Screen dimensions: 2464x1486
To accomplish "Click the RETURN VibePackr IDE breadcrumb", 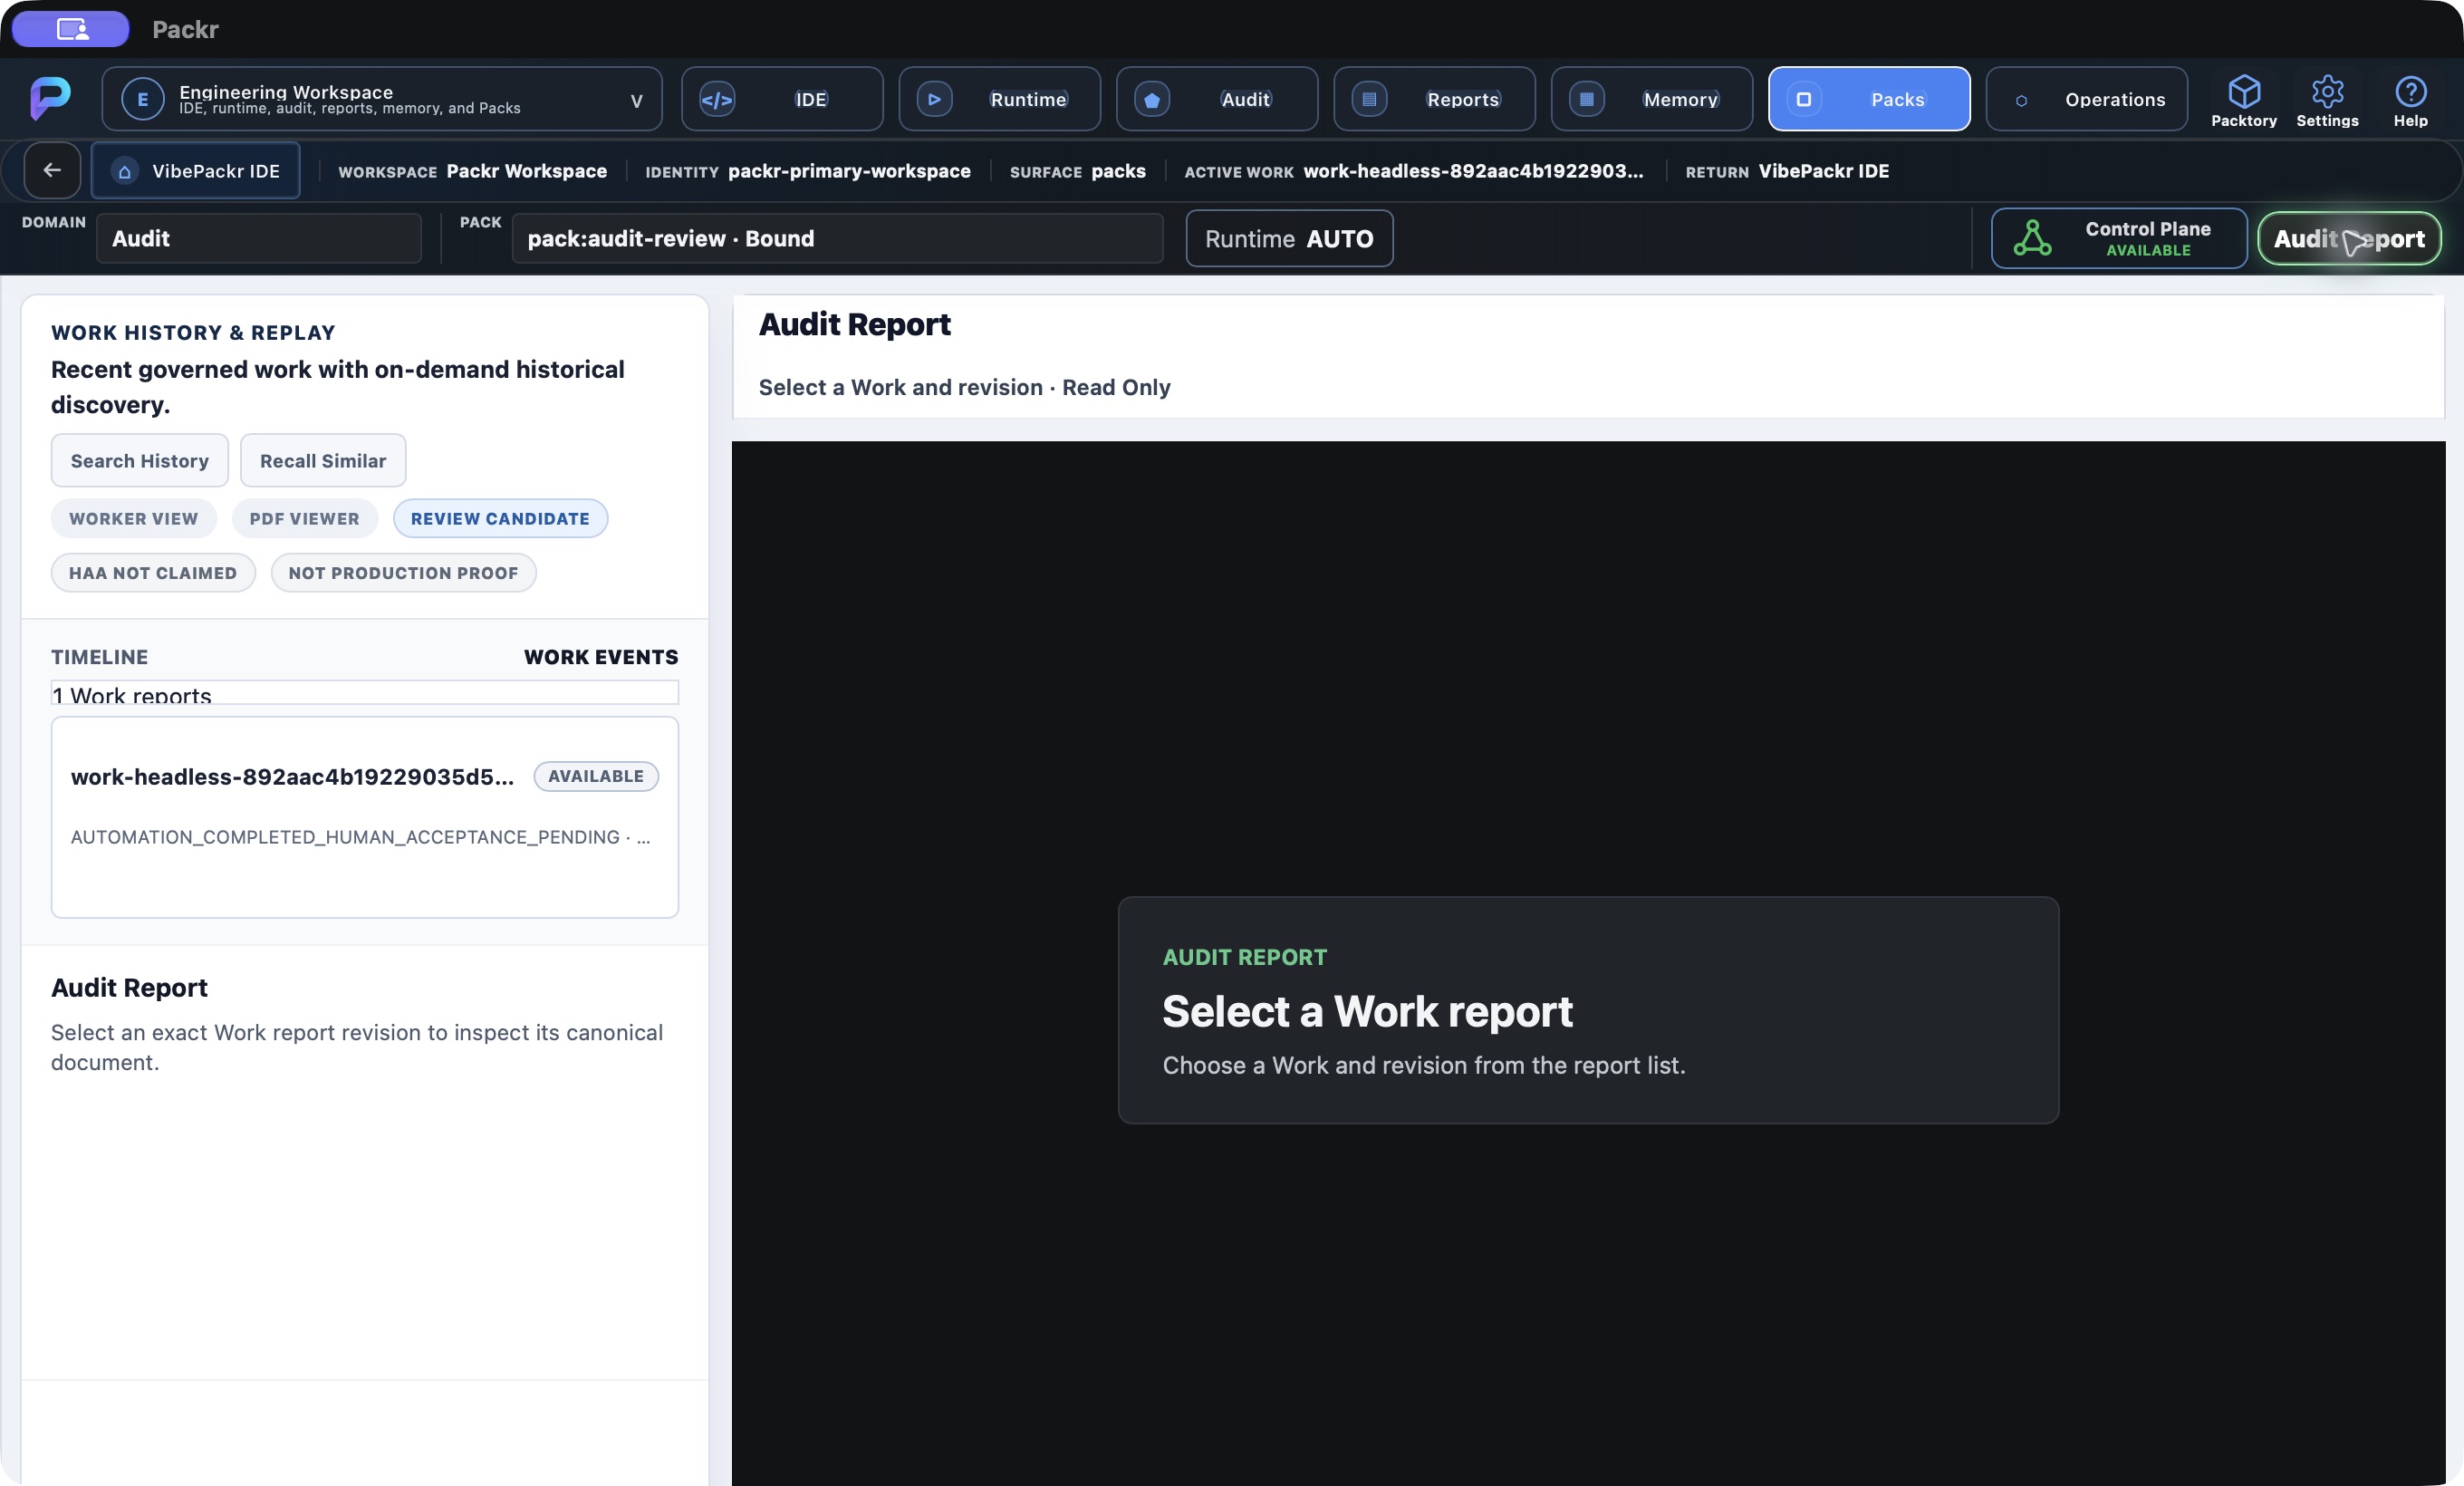I will (x=1786, y=171).
